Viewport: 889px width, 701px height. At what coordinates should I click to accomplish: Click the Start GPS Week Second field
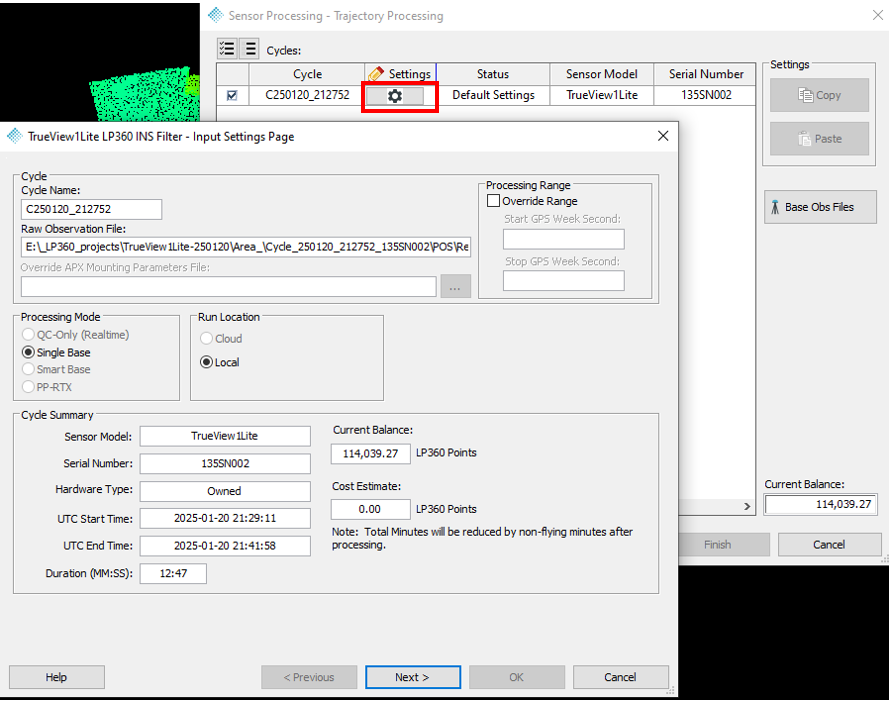(564, 239)
